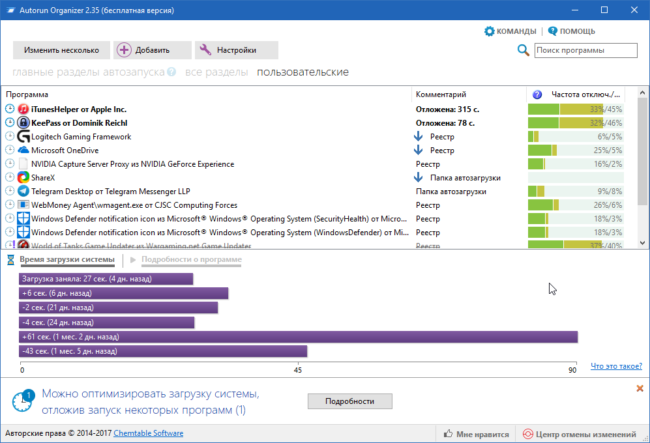This screenshot has width=650, height=443.
Task: Toggle delay clock icon for WebMoney Agent
Action: 10,205
